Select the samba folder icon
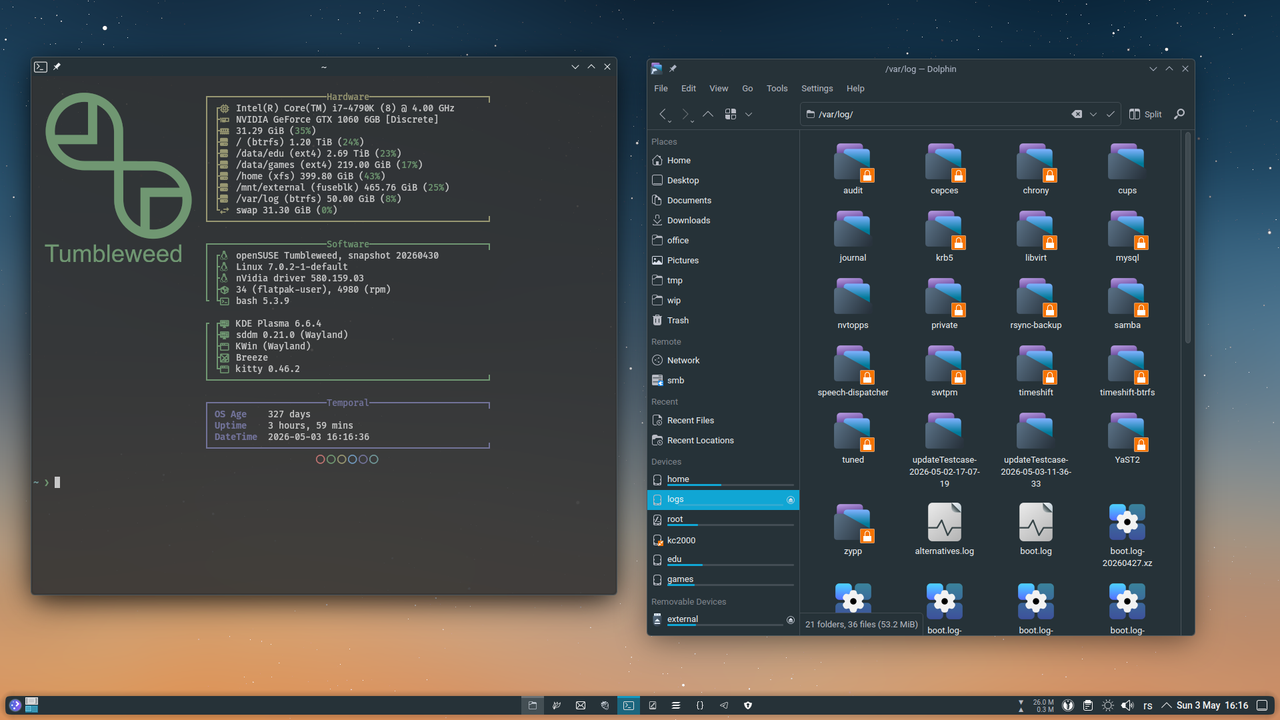Viewport: 1280px width, 720px height. click(1127, 297)
